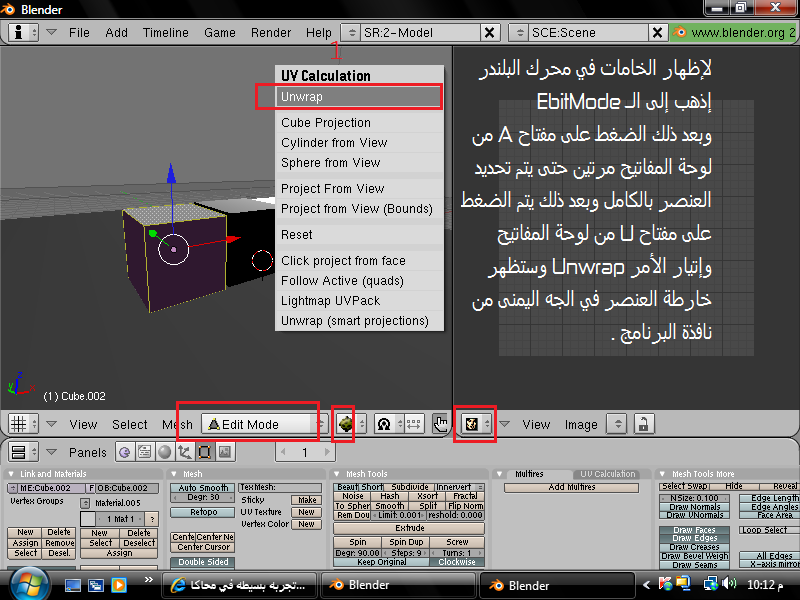Click the hand manipulator icon
Screen dimensions: 800x600
[x=440, y=424]
